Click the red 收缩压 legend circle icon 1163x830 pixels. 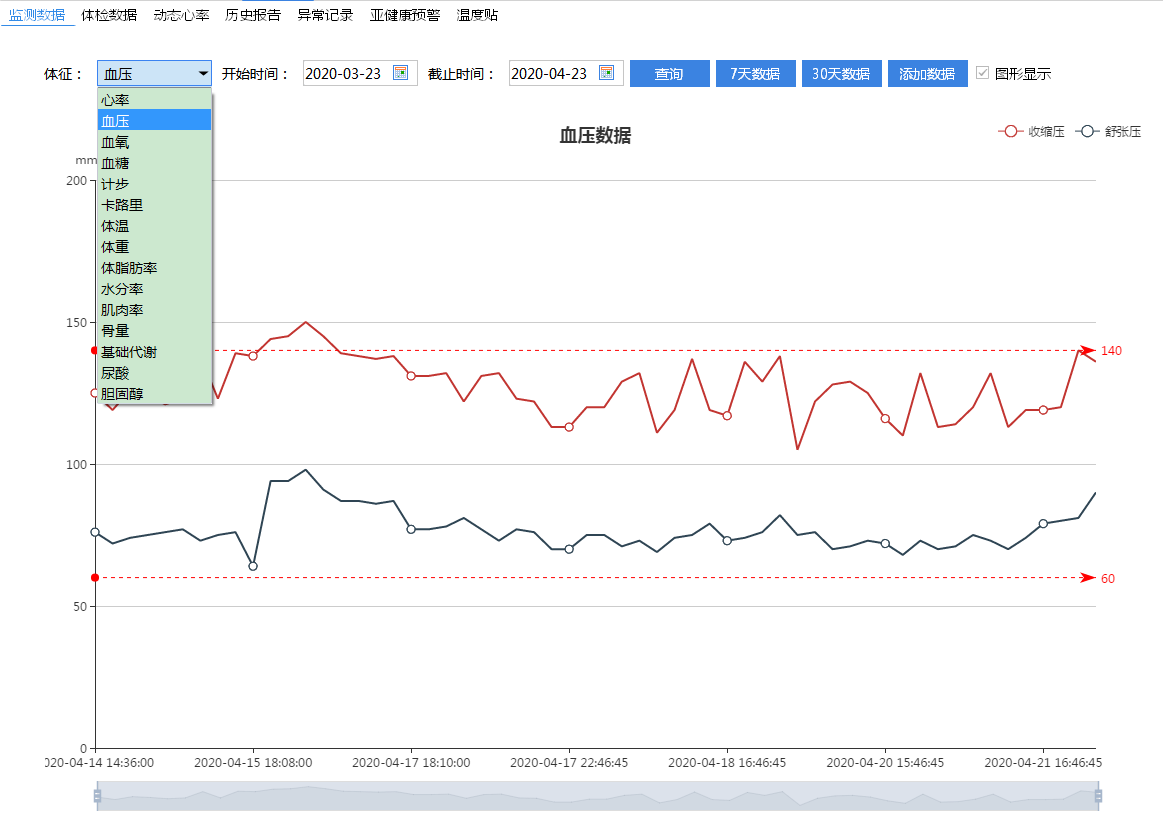click(x=1012, y=131)
